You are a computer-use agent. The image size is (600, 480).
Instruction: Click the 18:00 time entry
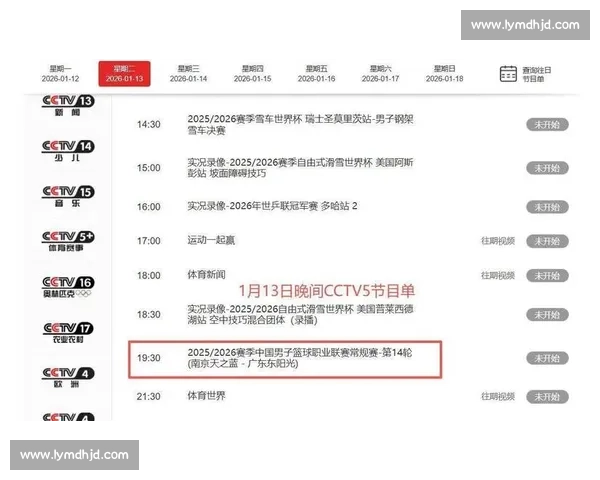point(149,276)
